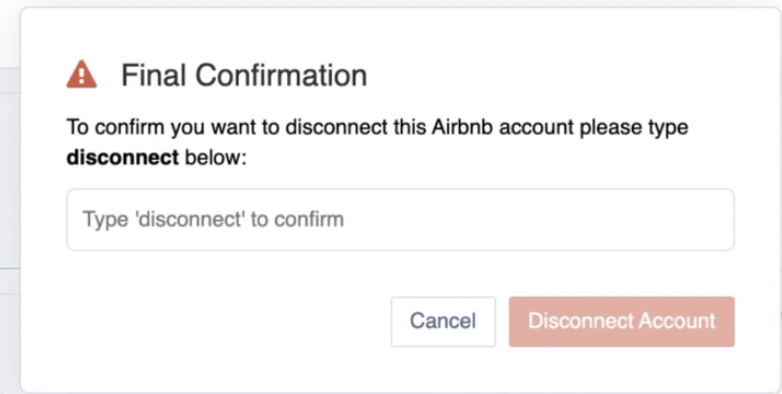The width and height of the screenshot is (782, 394).
Task: Click the word 'below:' after disconnect
Action: coord(215,158)
